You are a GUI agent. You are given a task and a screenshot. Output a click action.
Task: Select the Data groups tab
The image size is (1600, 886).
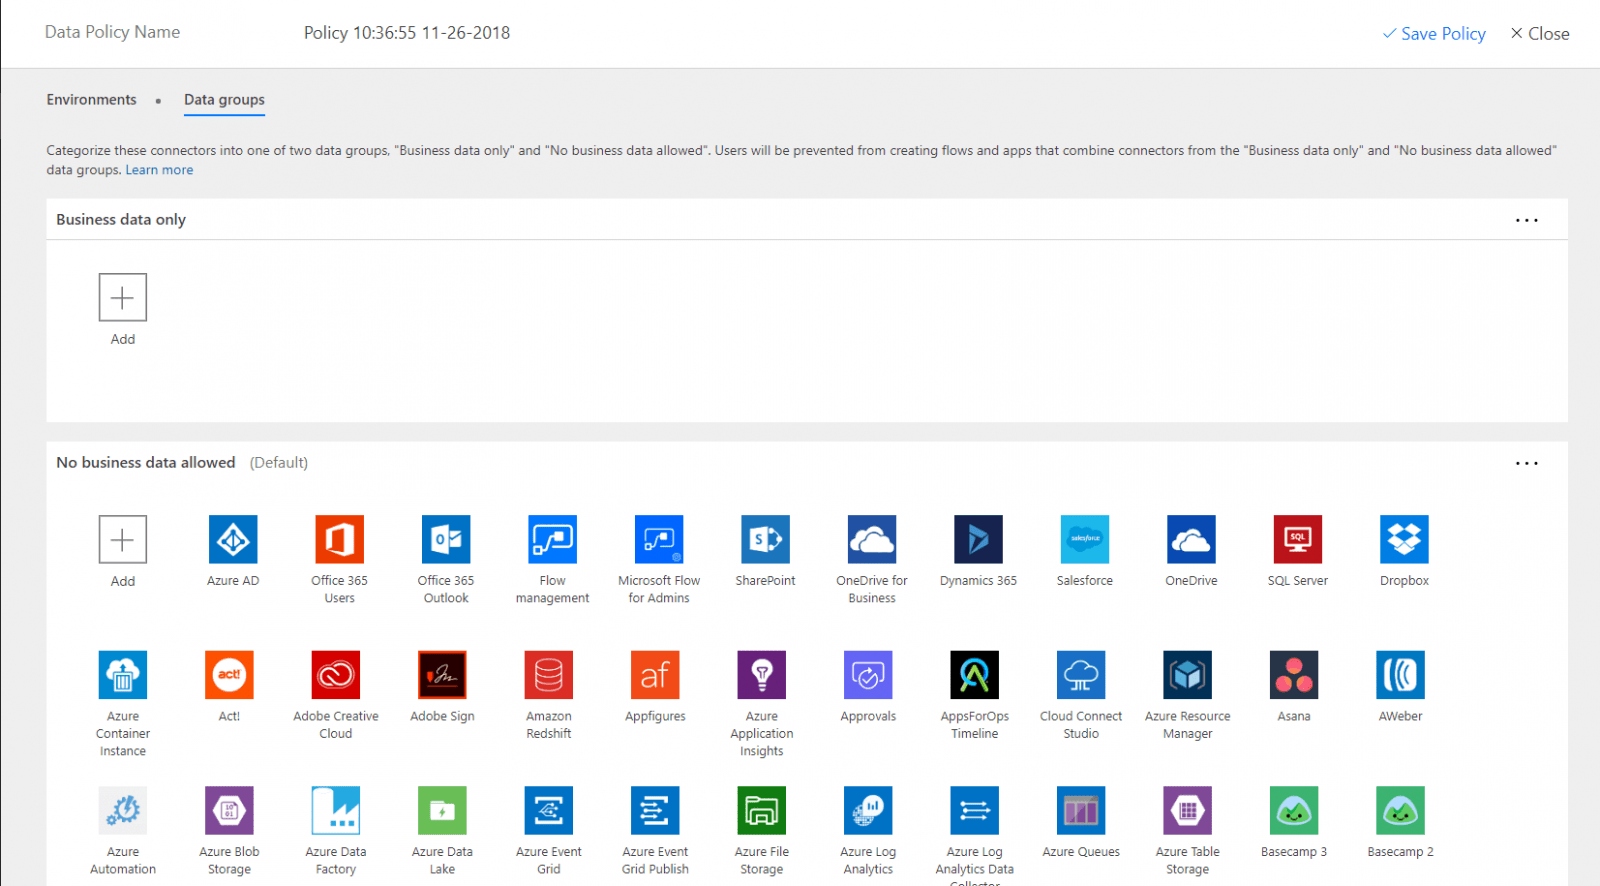224,100
